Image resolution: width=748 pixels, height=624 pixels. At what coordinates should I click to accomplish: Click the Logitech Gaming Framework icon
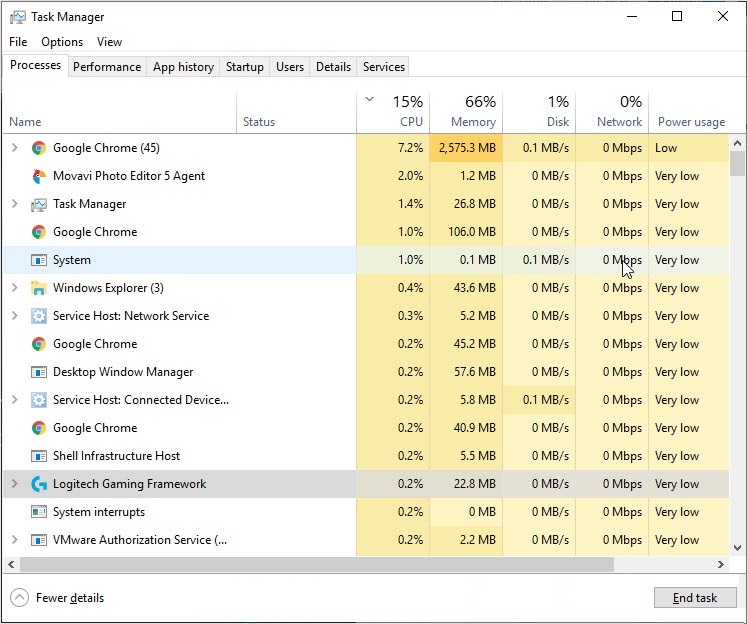pos(39,484)
